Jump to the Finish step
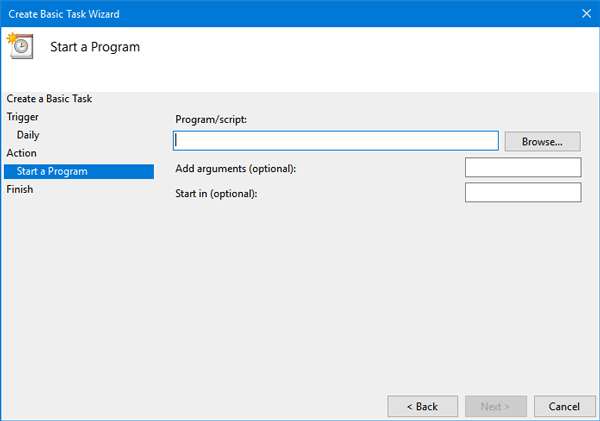This screenshot has width=600, height=421. 20,189
